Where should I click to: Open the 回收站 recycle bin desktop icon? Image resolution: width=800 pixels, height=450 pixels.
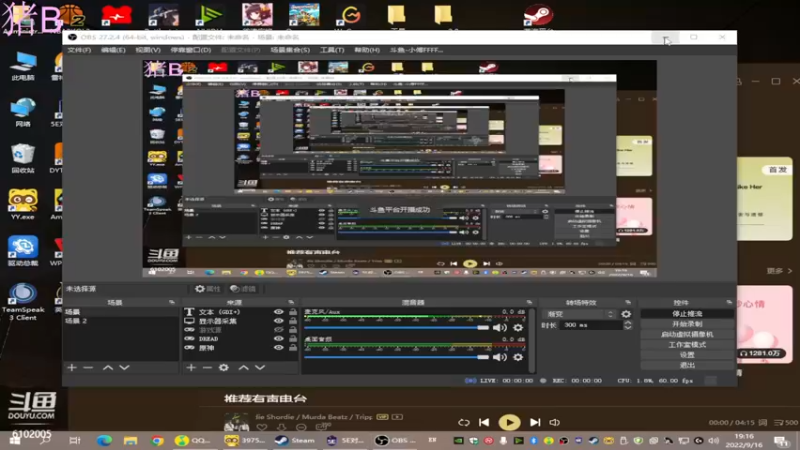(23, 159)
